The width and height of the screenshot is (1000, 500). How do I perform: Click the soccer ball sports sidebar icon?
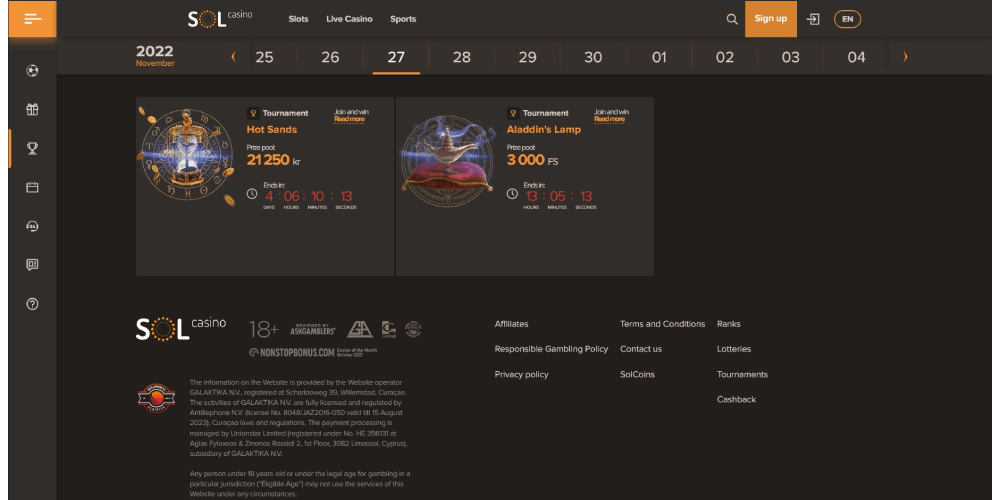(32, 71)
